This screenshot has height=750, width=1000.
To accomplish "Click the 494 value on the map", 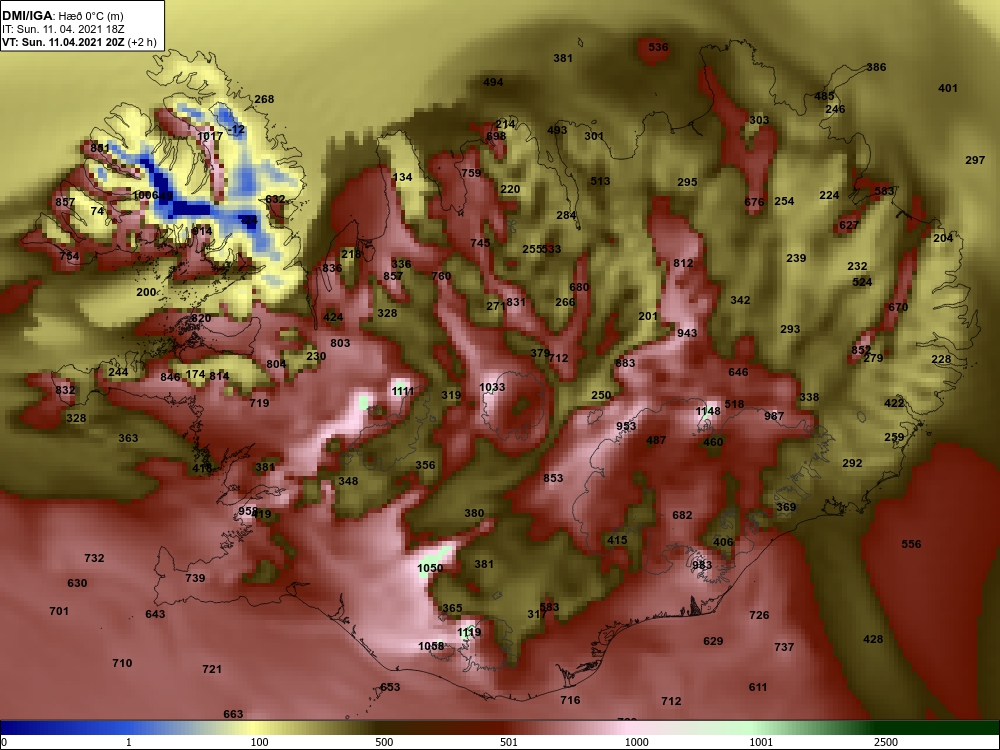I will click(x=493, y=82).
